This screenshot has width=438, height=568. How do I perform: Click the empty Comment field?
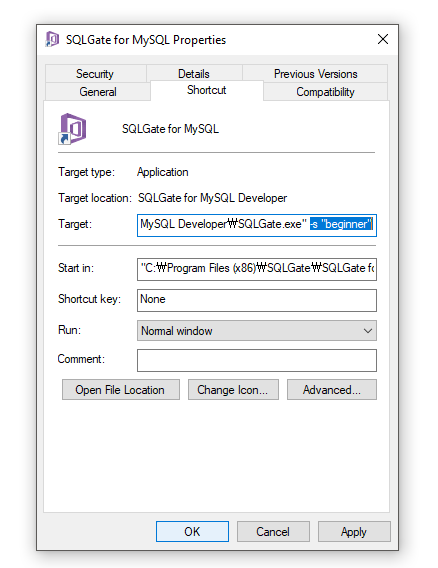click(x=257, y=360)
